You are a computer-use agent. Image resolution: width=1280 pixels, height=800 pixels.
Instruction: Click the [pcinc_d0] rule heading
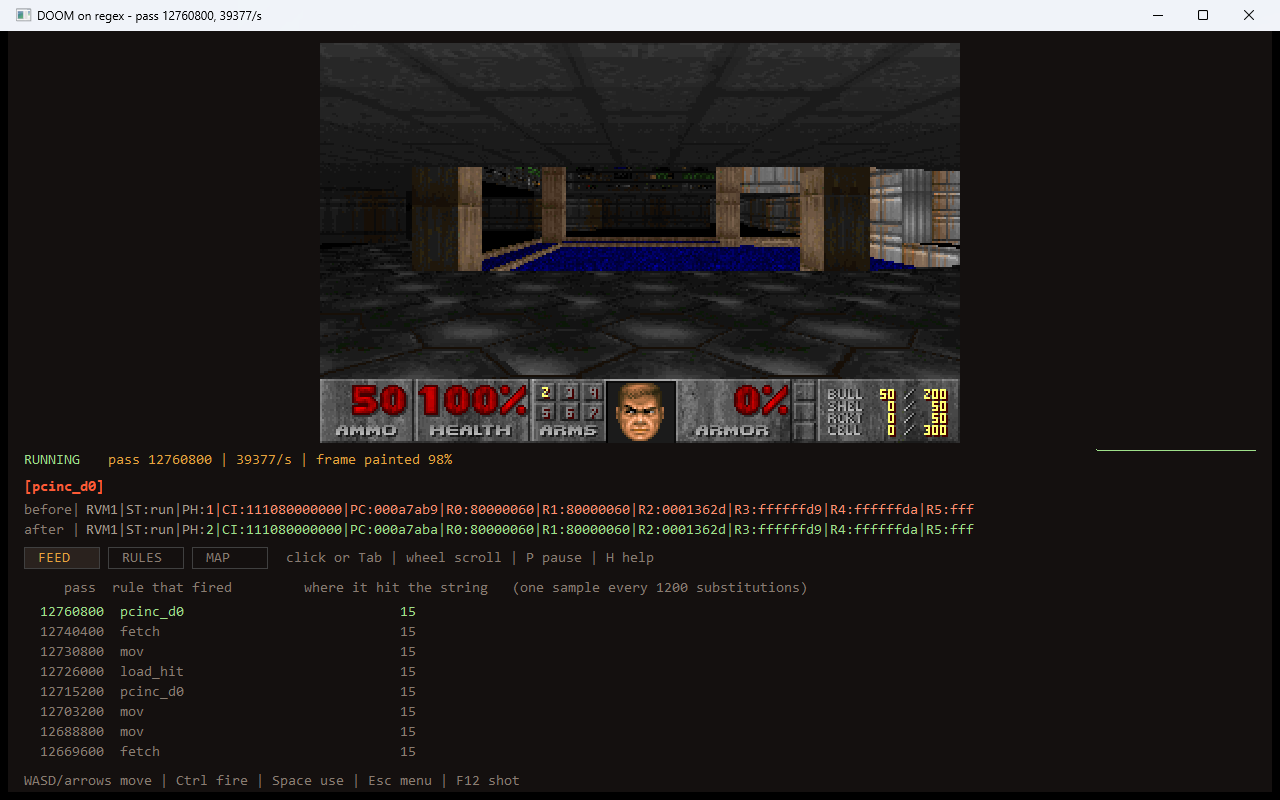coord(64,487)
